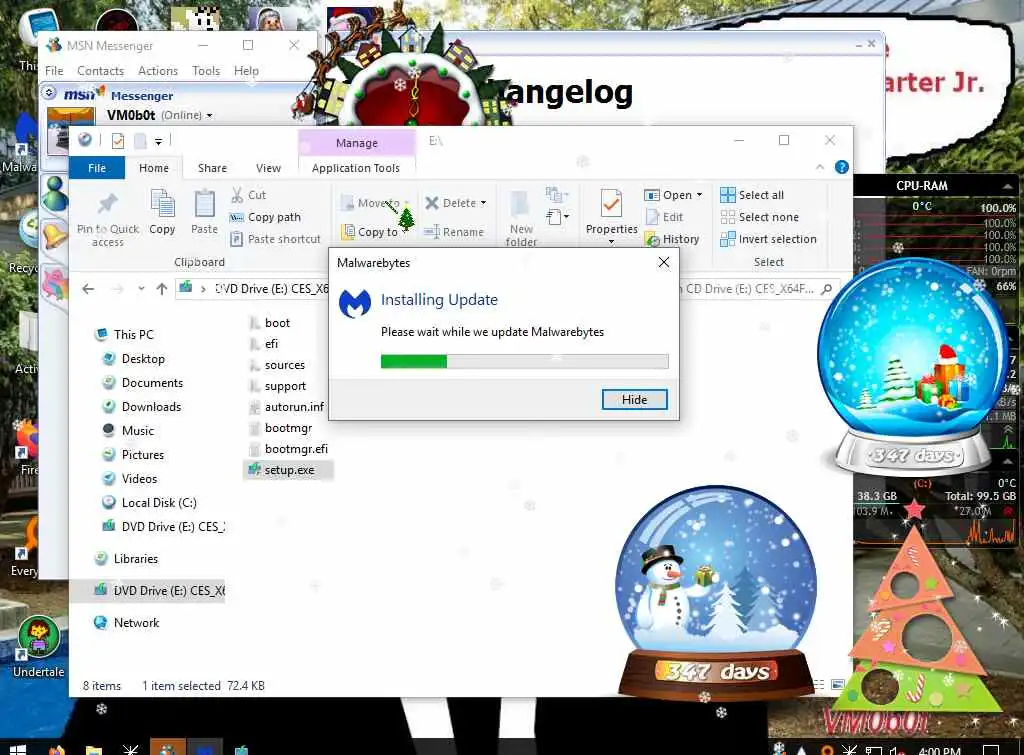Select Pictures in navigation pane
This screenshot has height=755, width=1024.
pyautogui.click(x=133, y=455)
